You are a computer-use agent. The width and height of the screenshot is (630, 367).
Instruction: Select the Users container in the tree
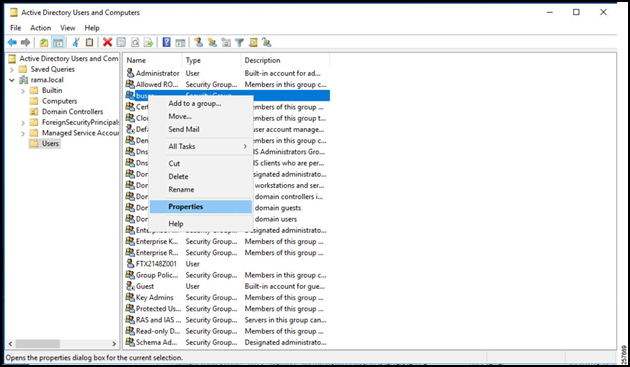pyautogui.click(x=50, y=144)
